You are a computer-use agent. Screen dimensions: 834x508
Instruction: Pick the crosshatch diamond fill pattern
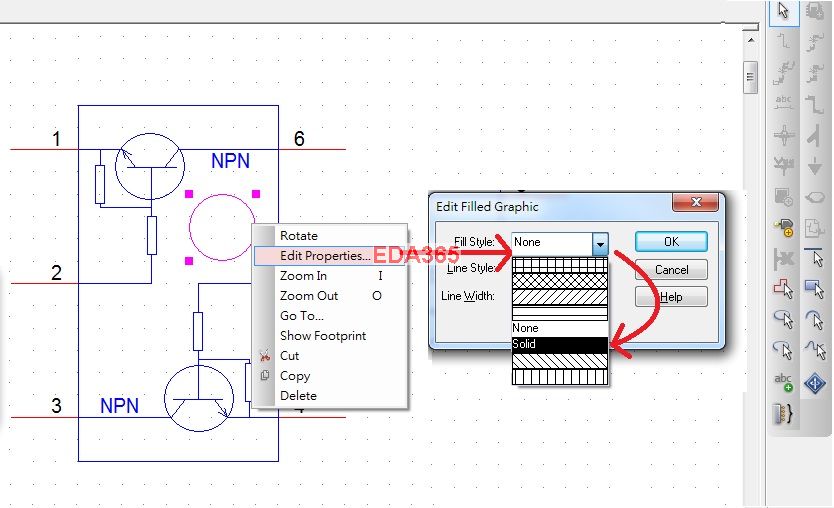(x=560, y=281)
